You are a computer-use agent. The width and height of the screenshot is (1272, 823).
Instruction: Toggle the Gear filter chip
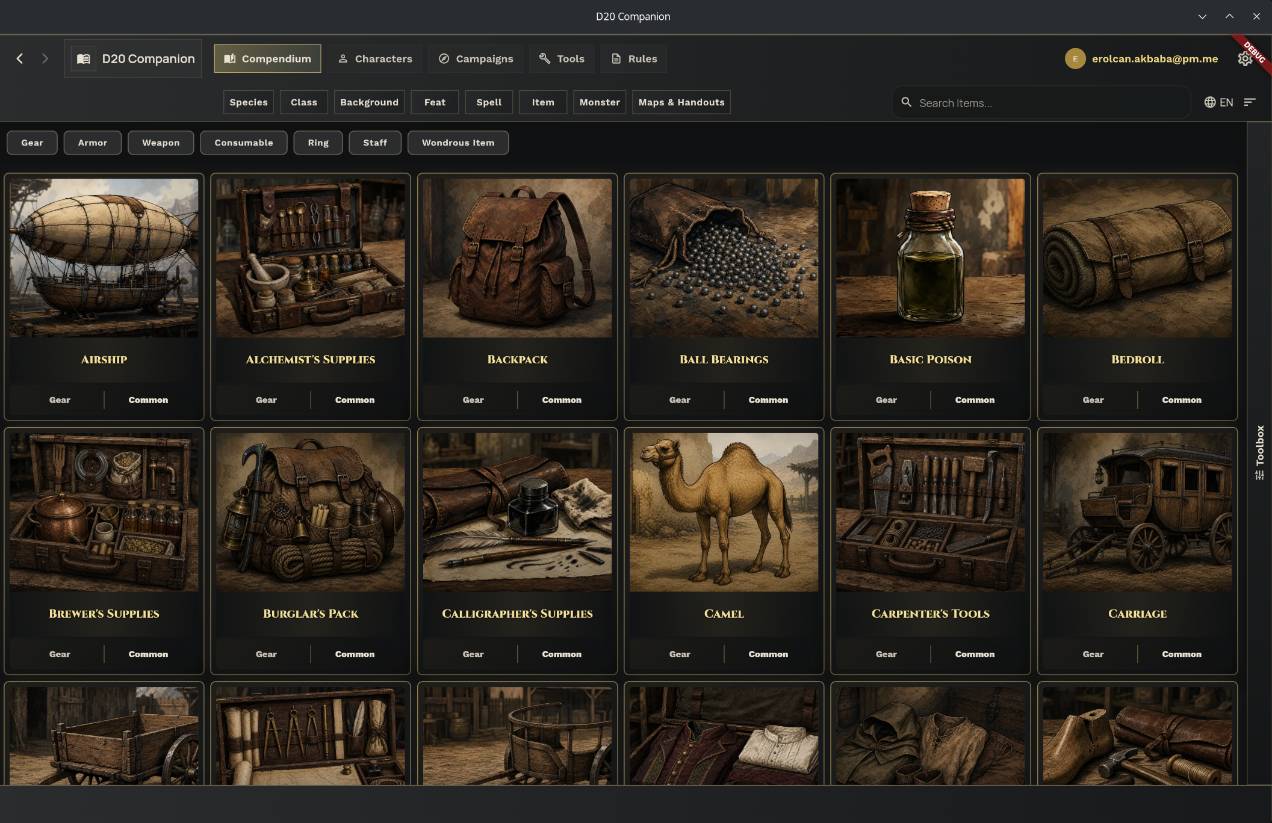32,143
